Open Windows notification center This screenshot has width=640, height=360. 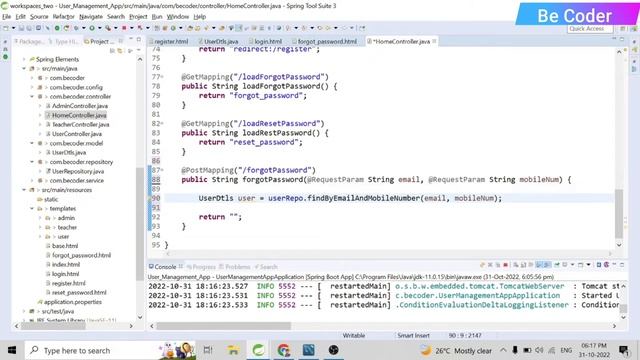[624, 350]
